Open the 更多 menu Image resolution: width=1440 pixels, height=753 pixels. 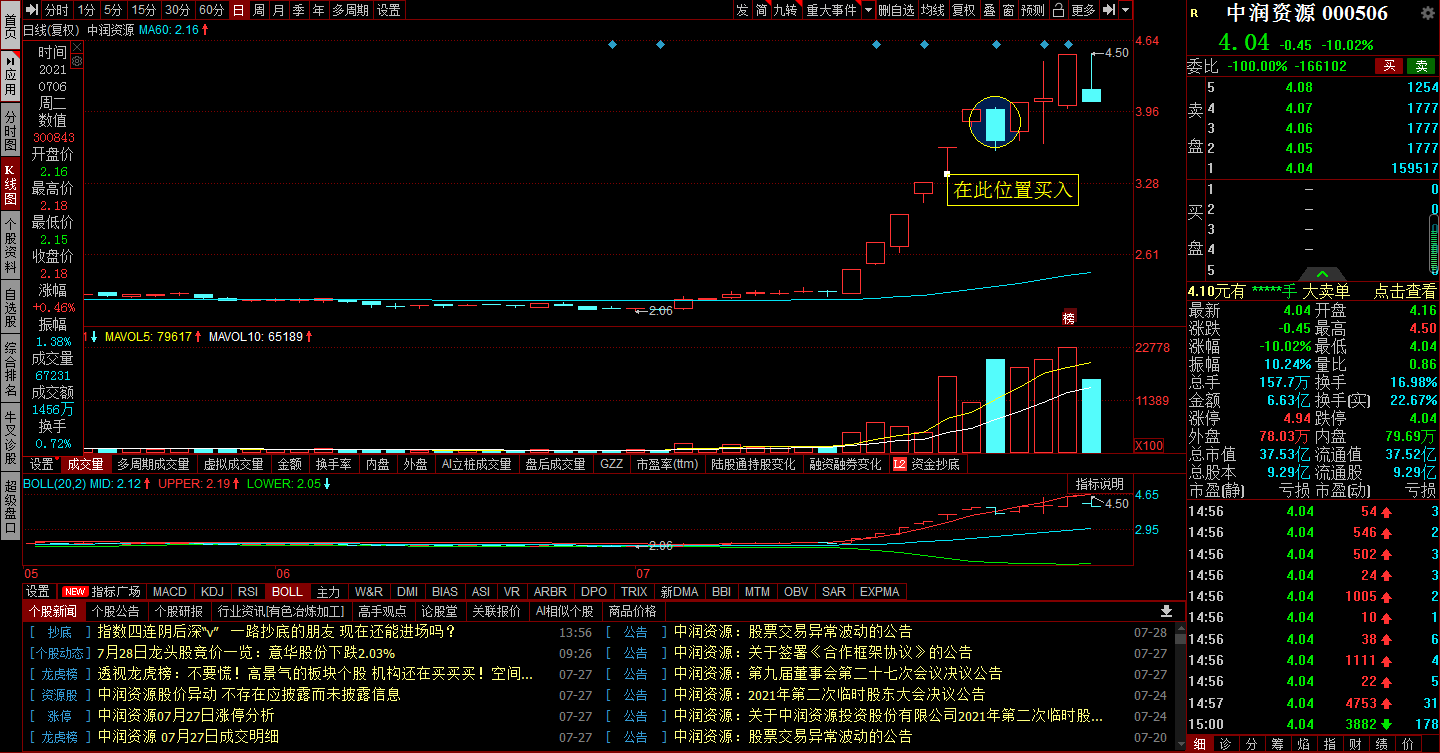click(1083, 10)
